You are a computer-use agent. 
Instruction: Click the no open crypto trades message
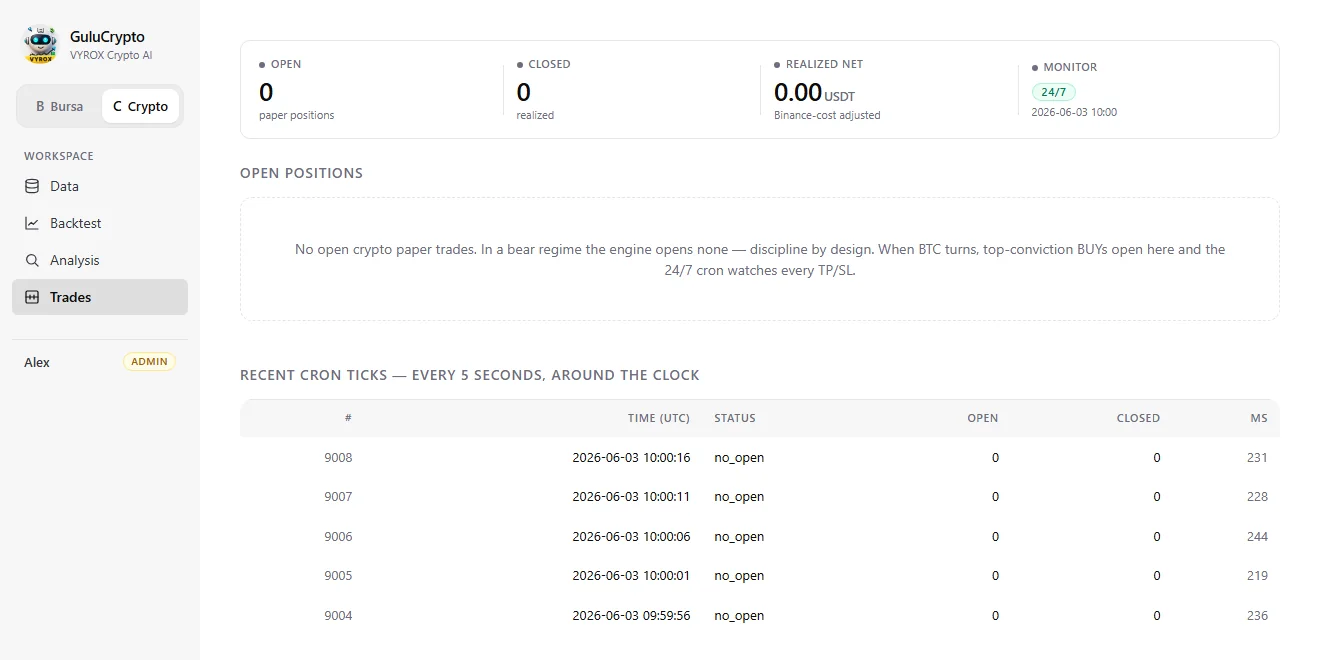pos(760,259)
